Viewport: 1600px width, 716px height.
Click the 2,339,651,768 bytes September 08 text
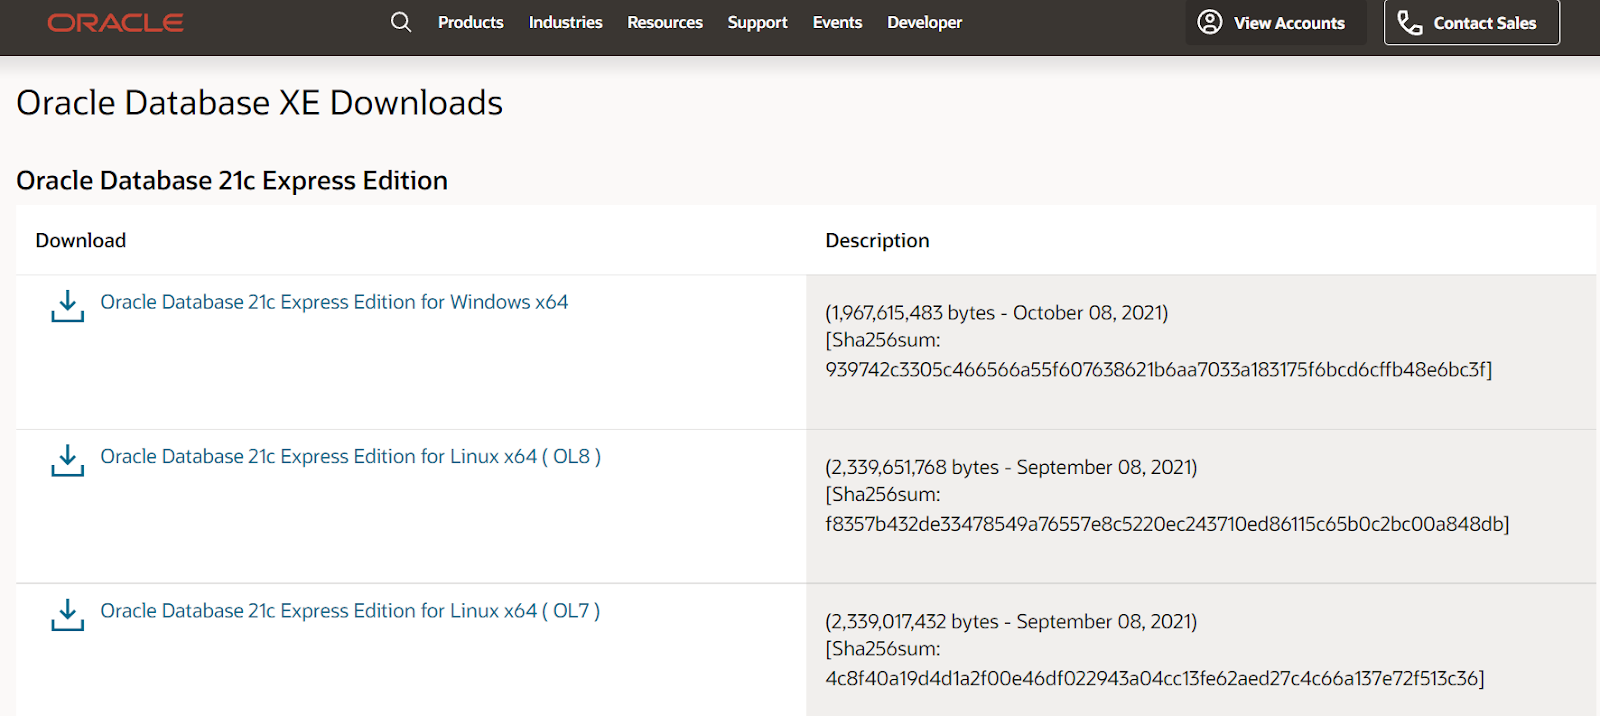pyautogui.click(x=1011, y=467)
